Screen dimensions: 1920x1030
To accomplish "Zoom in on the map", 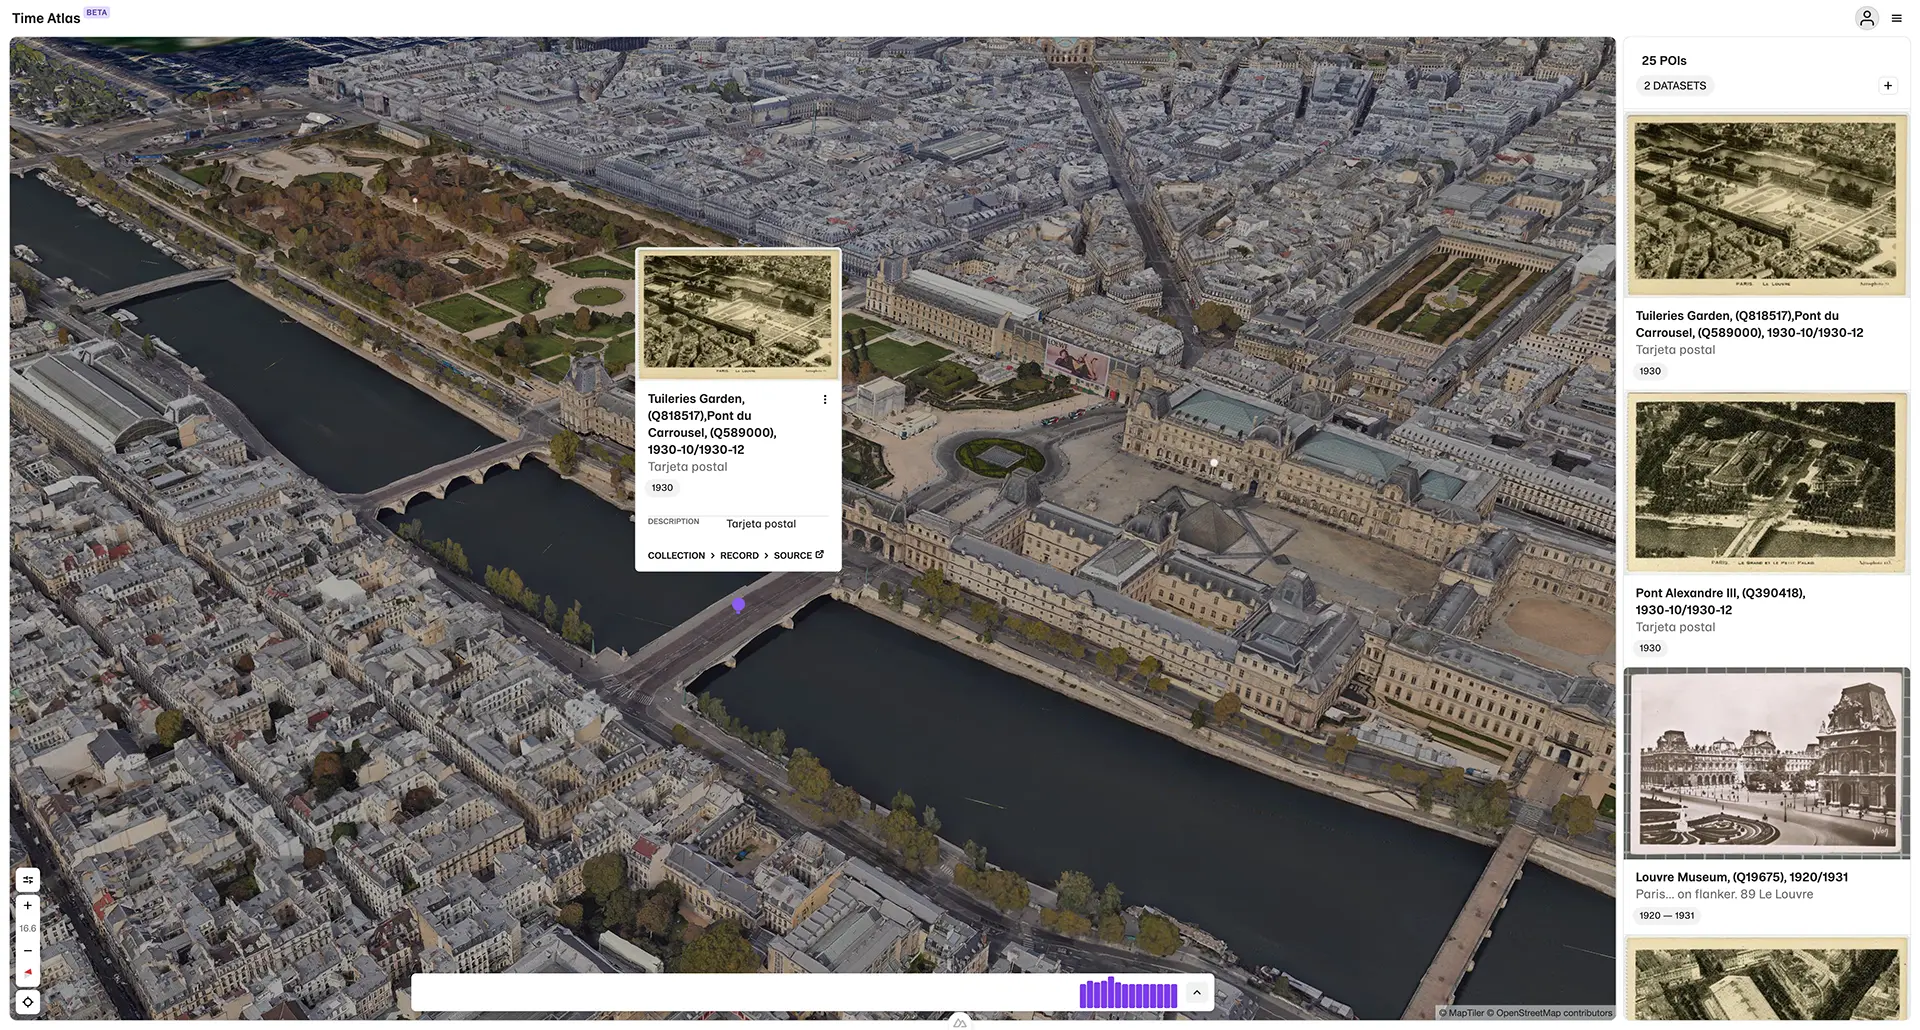I will tap(28, 906).
